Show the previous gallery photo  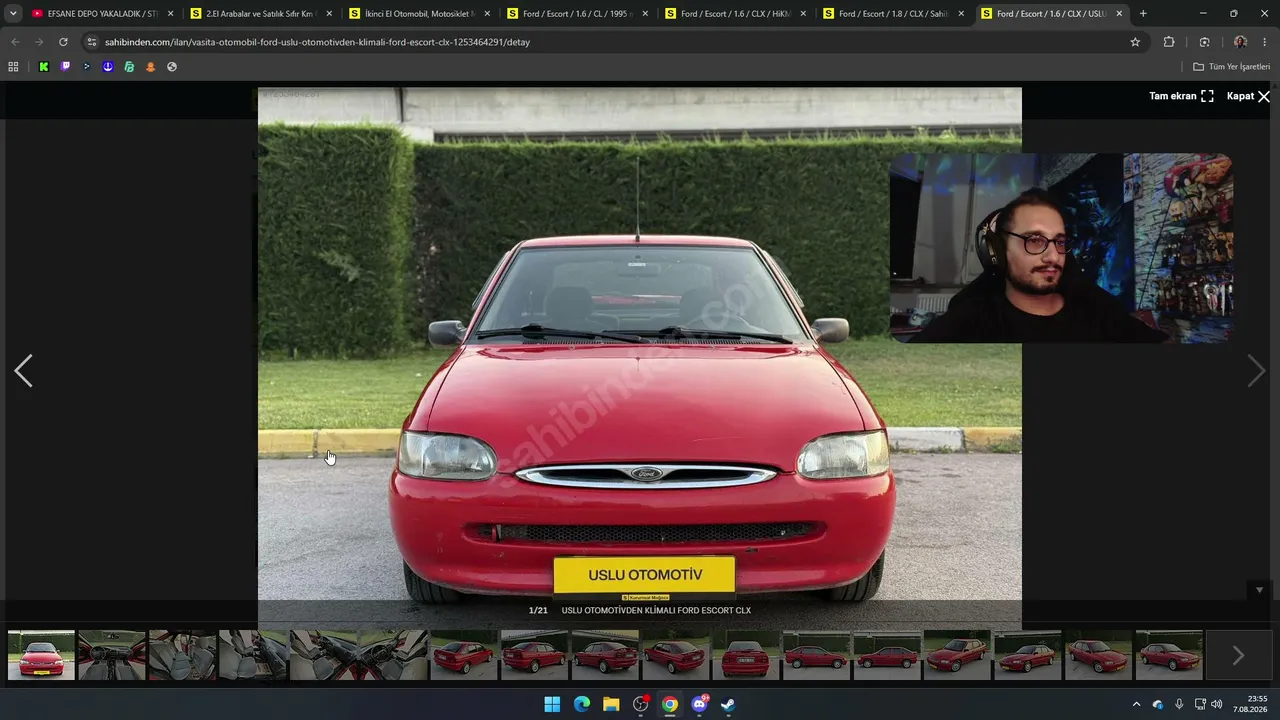(24, 371)
